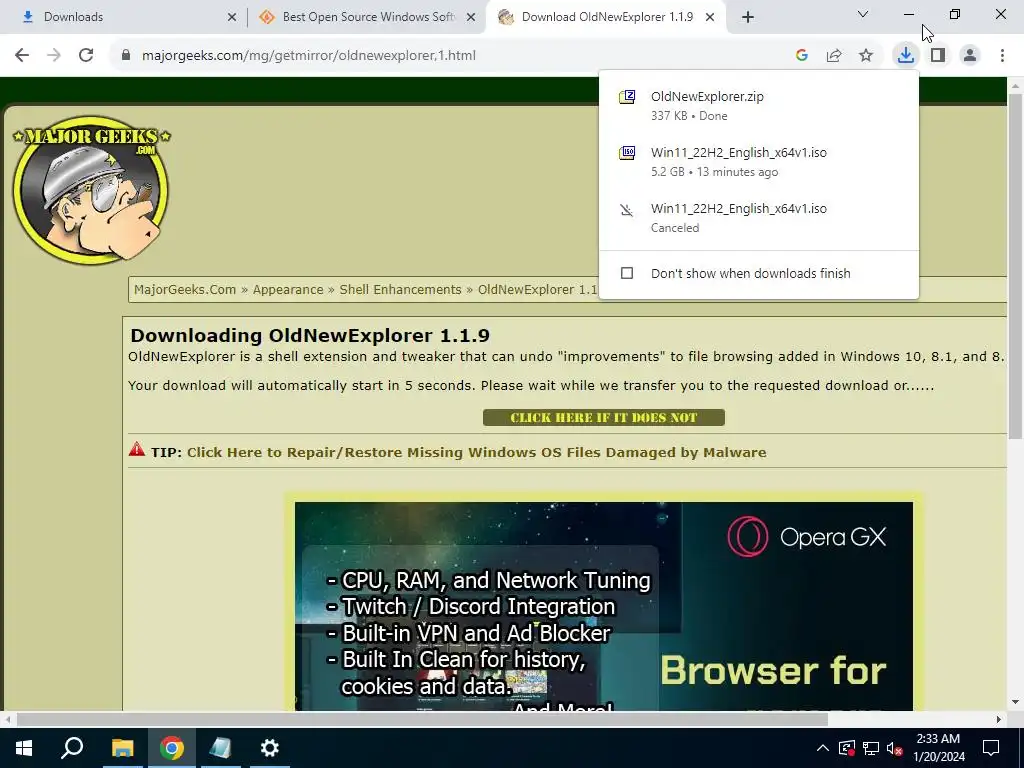Click the canceled Win11_22H2 ISO entry
Image resolution: width=1024 pixels, height=768 pixels.
click(759, 217)
